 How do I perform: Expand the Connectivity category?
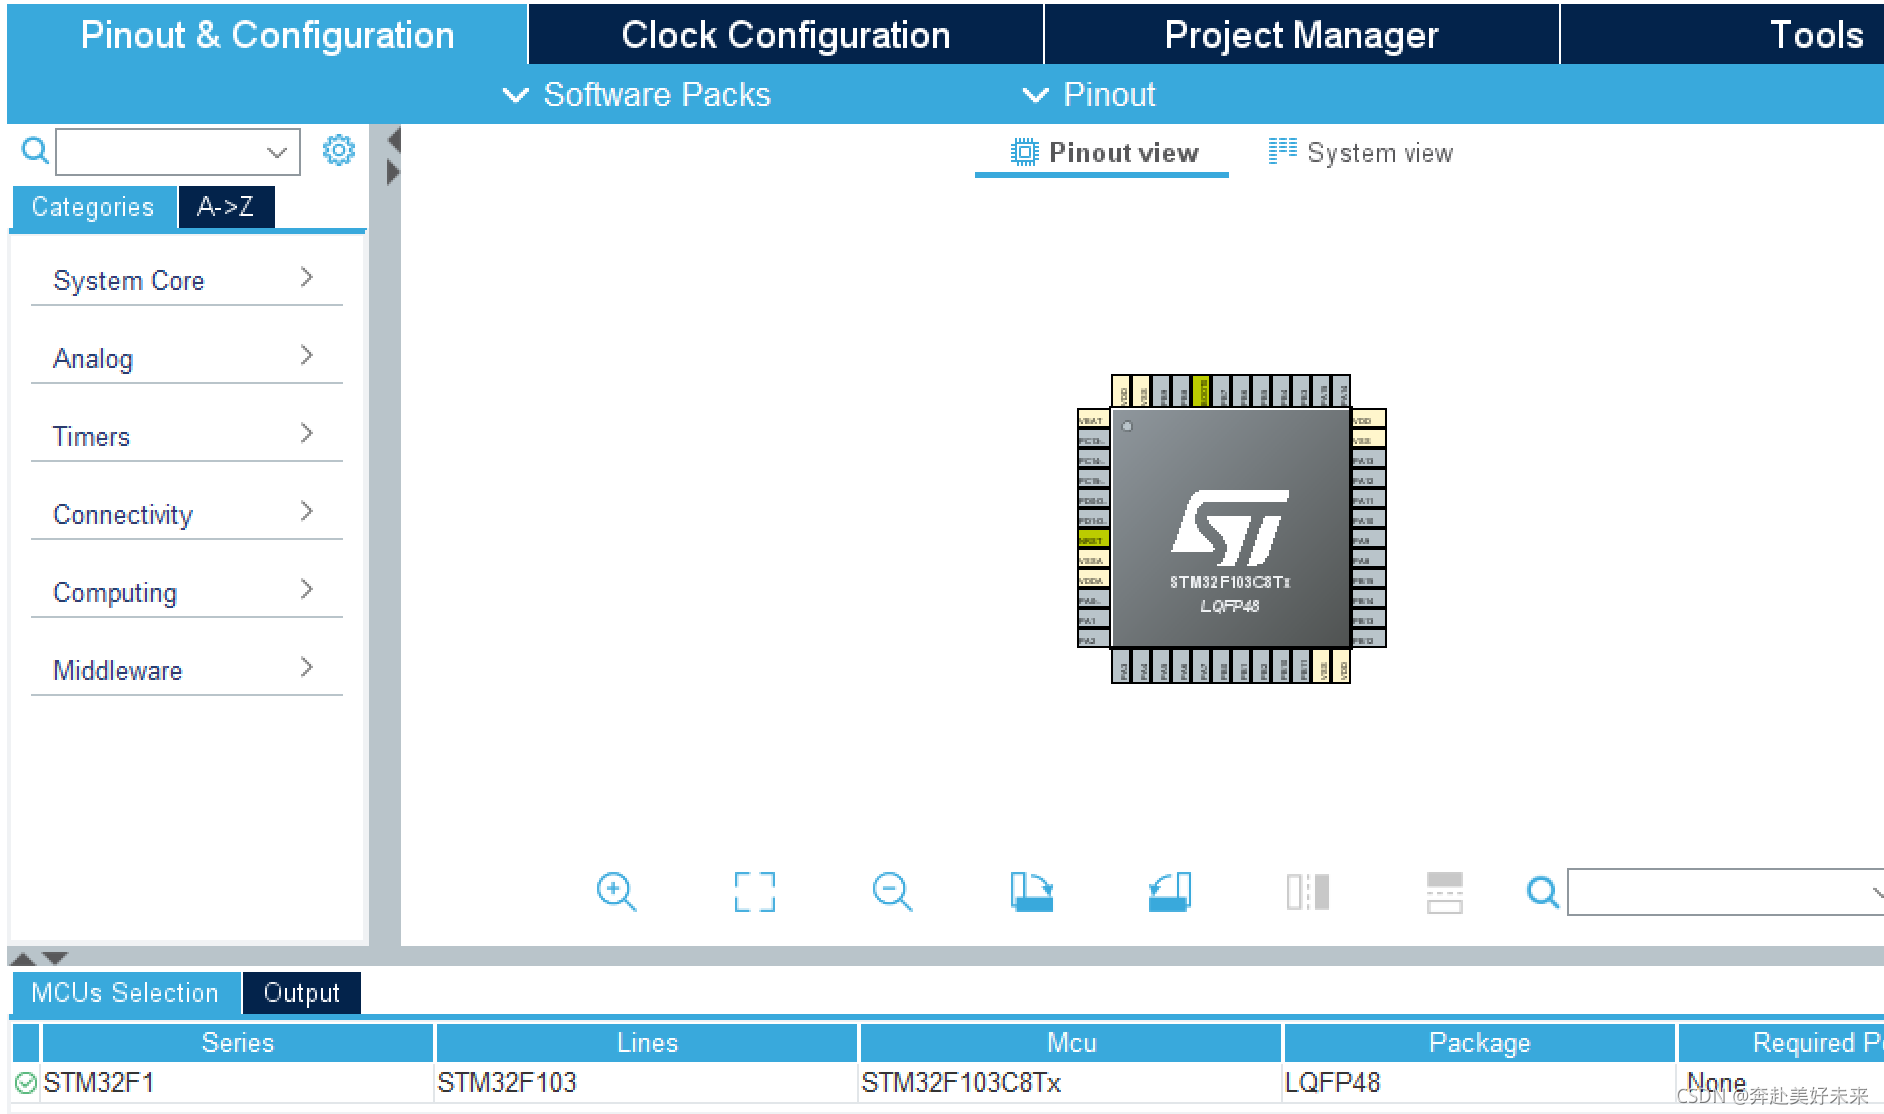click(x=187, y=514)
